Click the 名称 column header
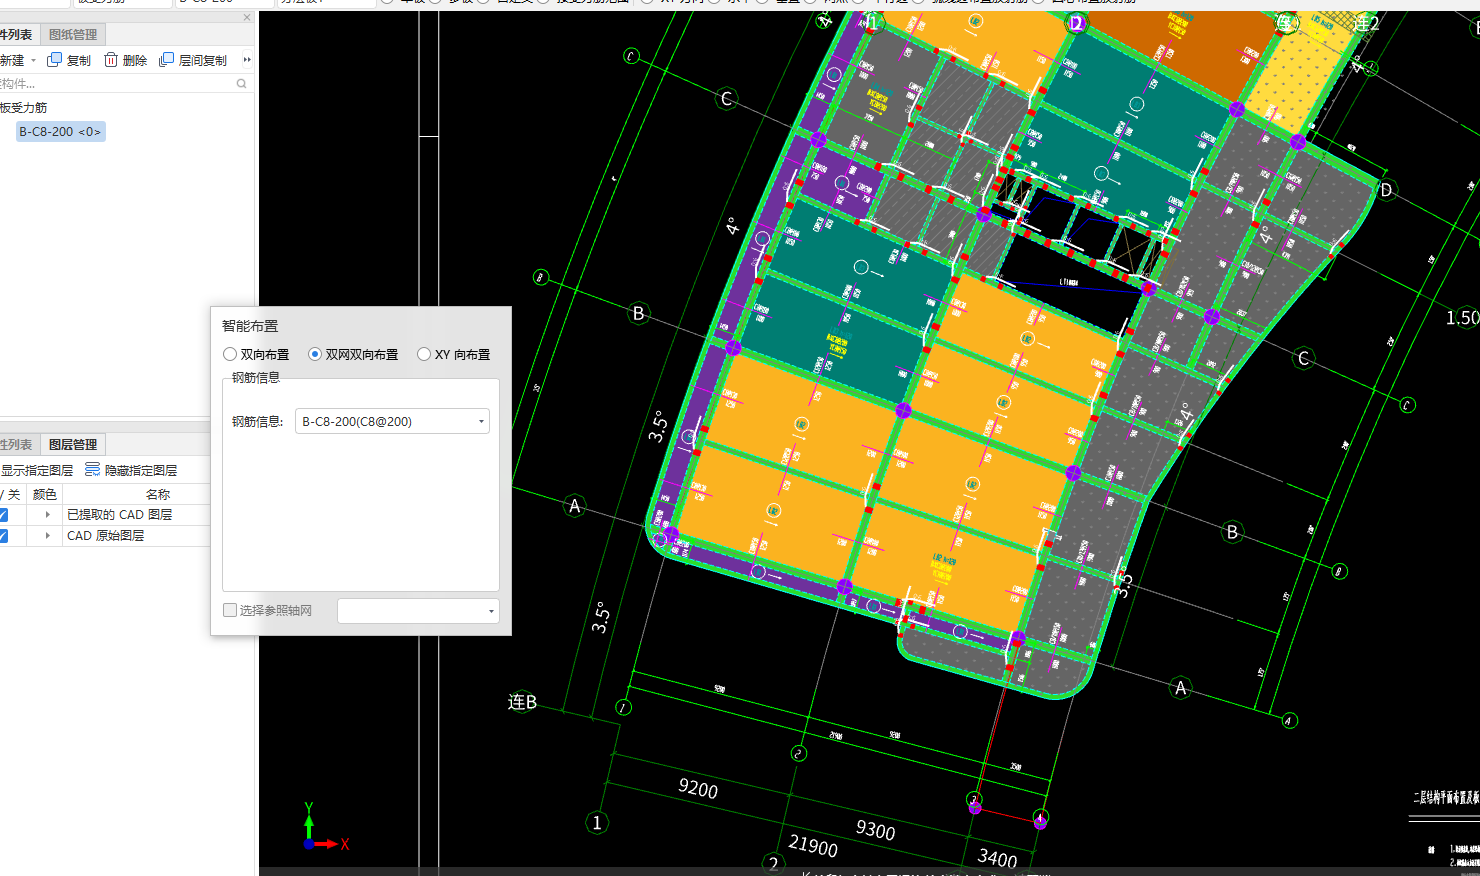The width and height of the screenshot is (1480, 876). point(158,494)
